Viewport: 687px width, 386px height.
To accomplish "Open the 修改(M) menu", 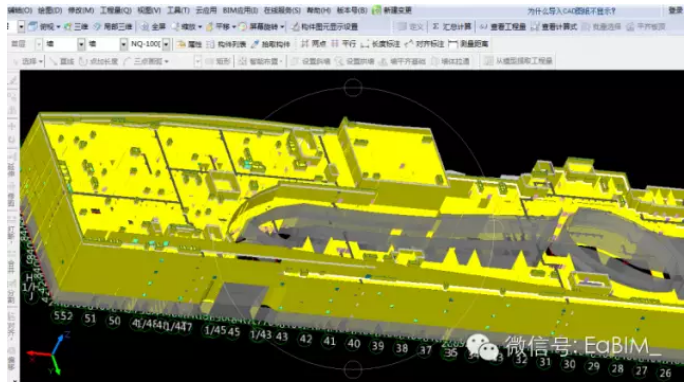I will point(81,10).
